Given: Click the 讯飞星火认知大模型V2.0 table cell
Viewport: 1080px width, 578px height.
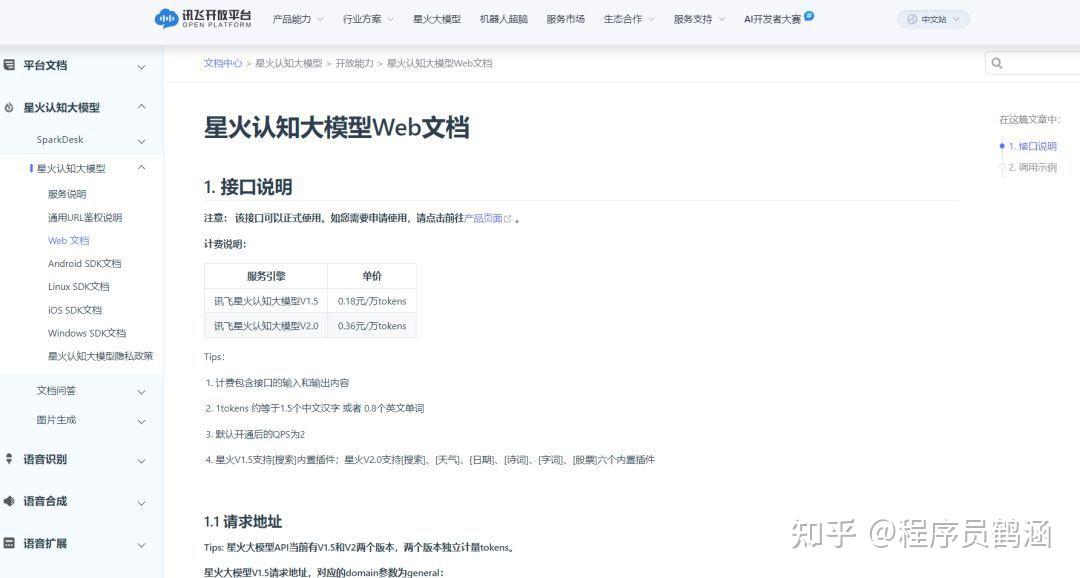Looking at the screenshot, I should [266, 326].
